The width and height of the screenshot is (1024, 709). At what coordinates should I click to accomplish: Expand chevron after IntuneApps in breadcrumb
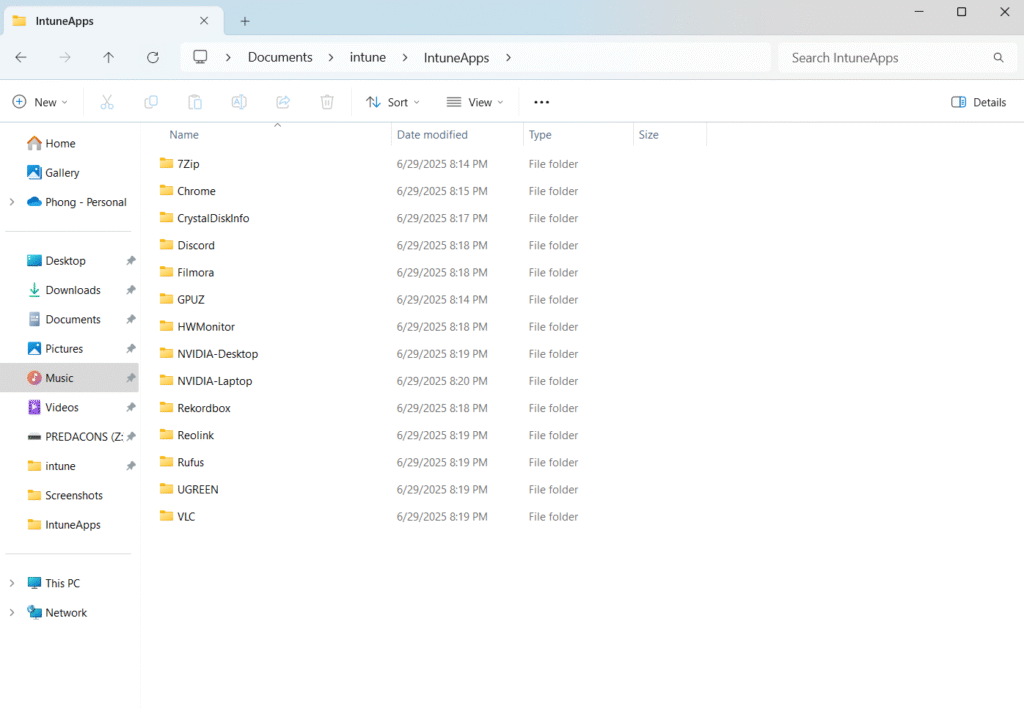[508, 57]
